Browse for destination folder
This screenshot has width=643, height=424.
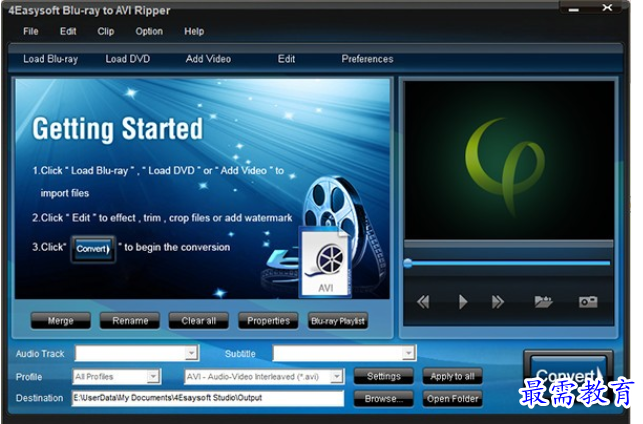(384, 398)
